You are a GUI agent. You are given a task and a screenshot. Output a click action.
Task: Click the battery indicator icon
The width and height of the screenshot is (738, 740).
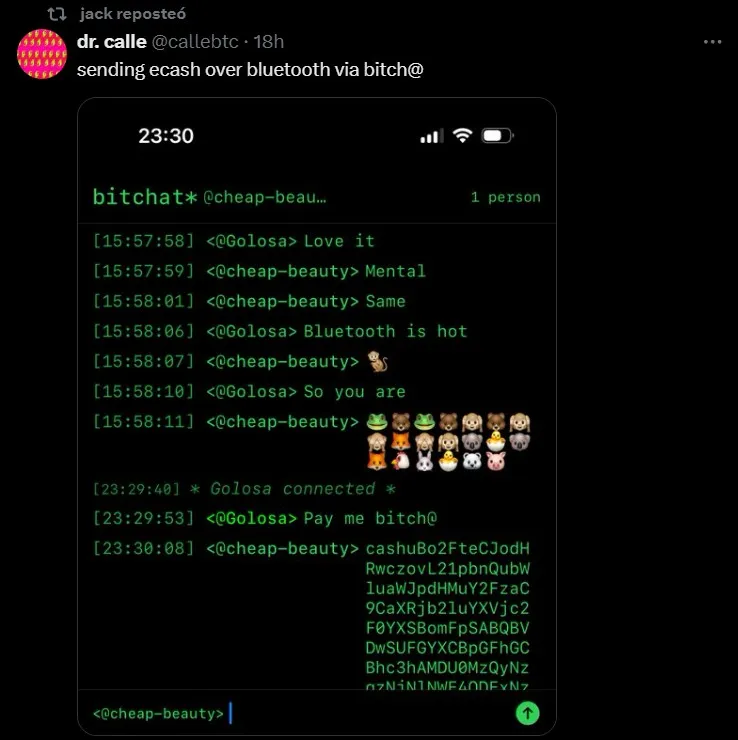497,136
